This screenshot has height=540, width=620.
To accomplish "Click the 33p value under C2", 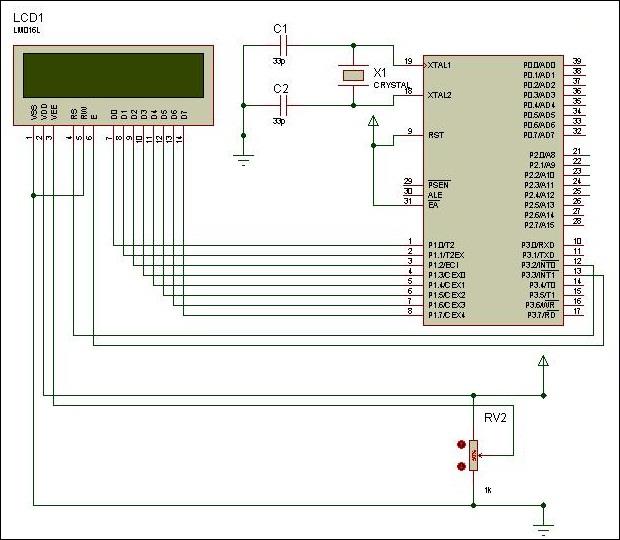I will (x=279, y=121).
